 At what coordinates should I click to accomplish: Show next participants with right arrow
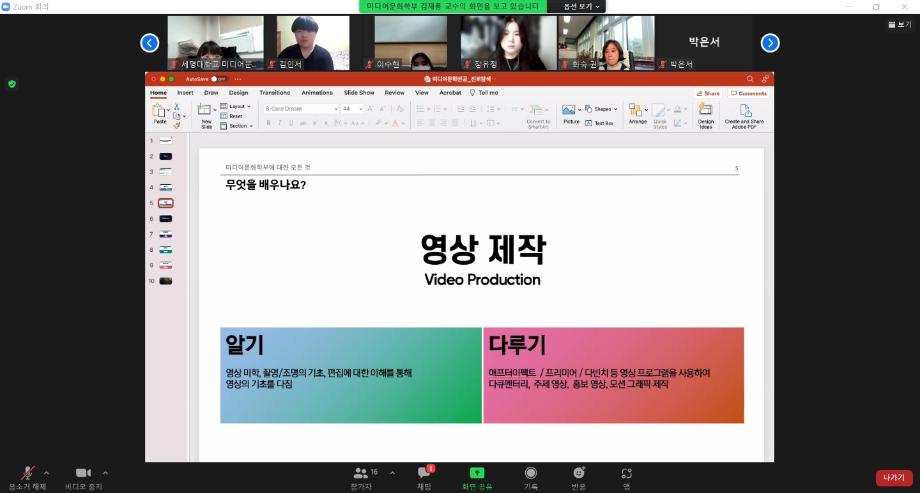(770, 42)
